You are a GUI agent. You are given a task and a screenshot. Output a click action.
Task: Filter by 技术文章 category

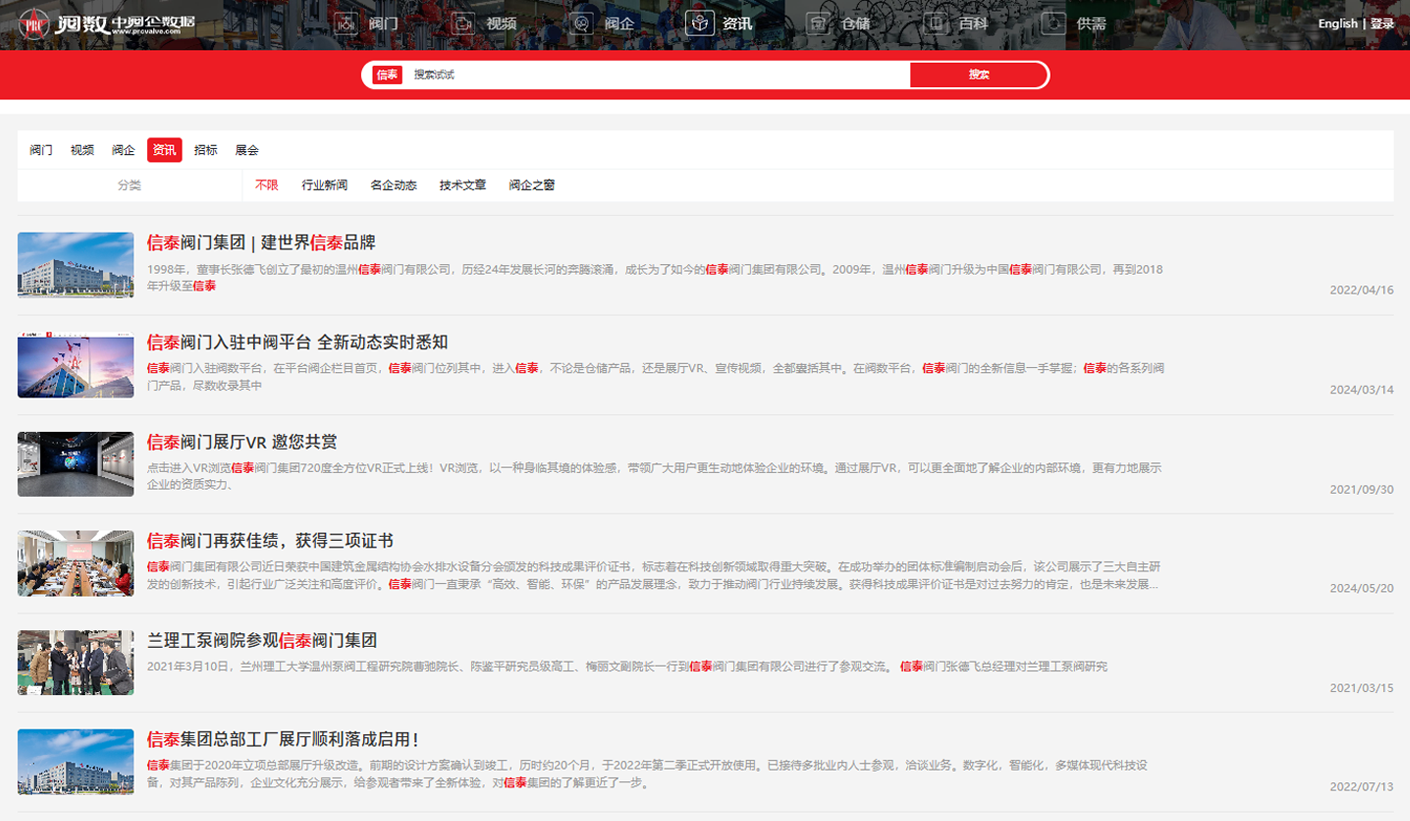[x=462, y=185]
